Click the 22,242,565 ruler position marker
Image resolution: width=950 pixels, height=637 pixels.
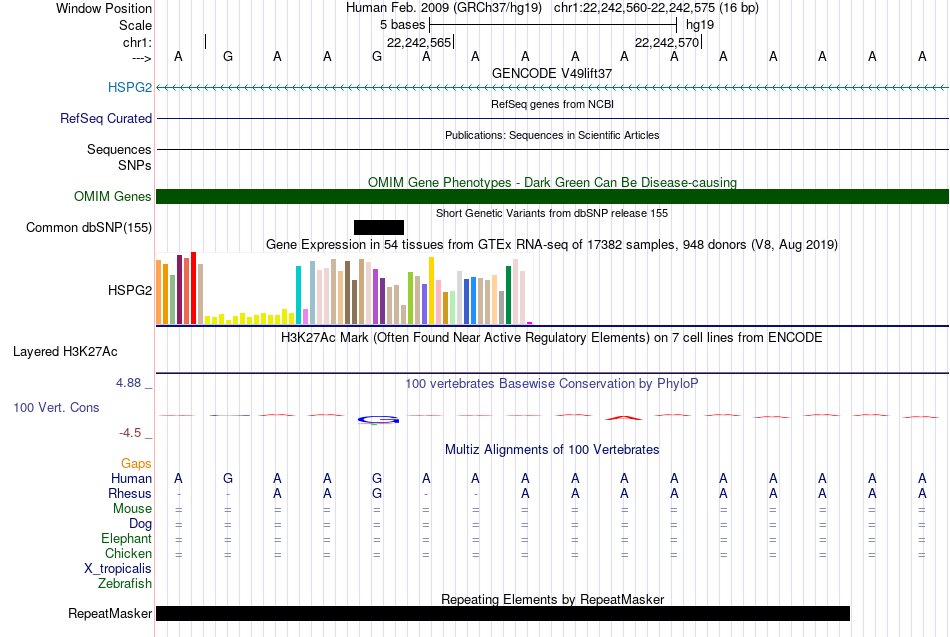tap(420, 42)
